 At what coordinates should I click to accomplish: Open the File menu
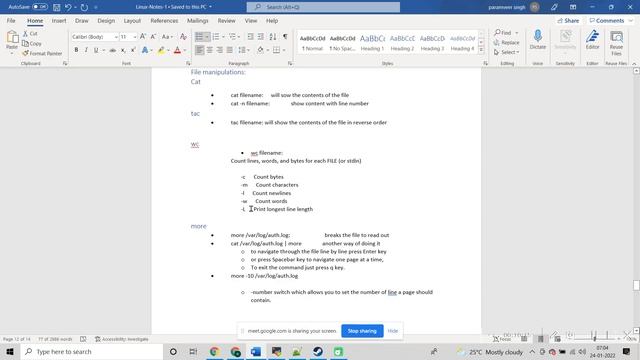coord(11,20)
